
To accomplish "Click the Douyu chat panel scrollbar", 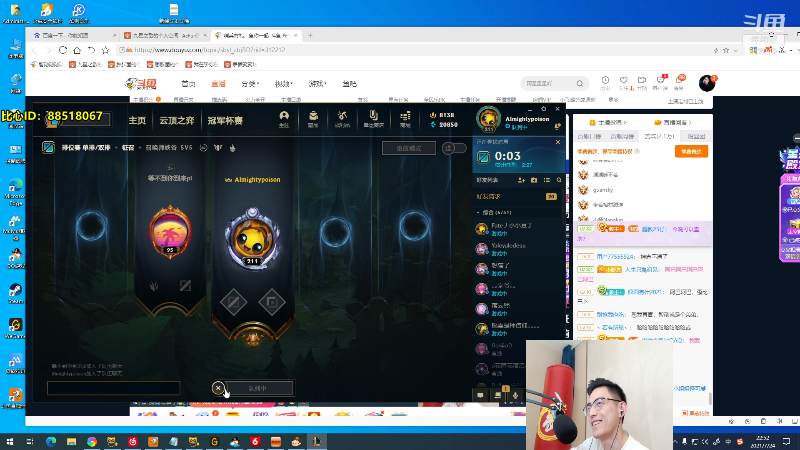I will [710, 399].
